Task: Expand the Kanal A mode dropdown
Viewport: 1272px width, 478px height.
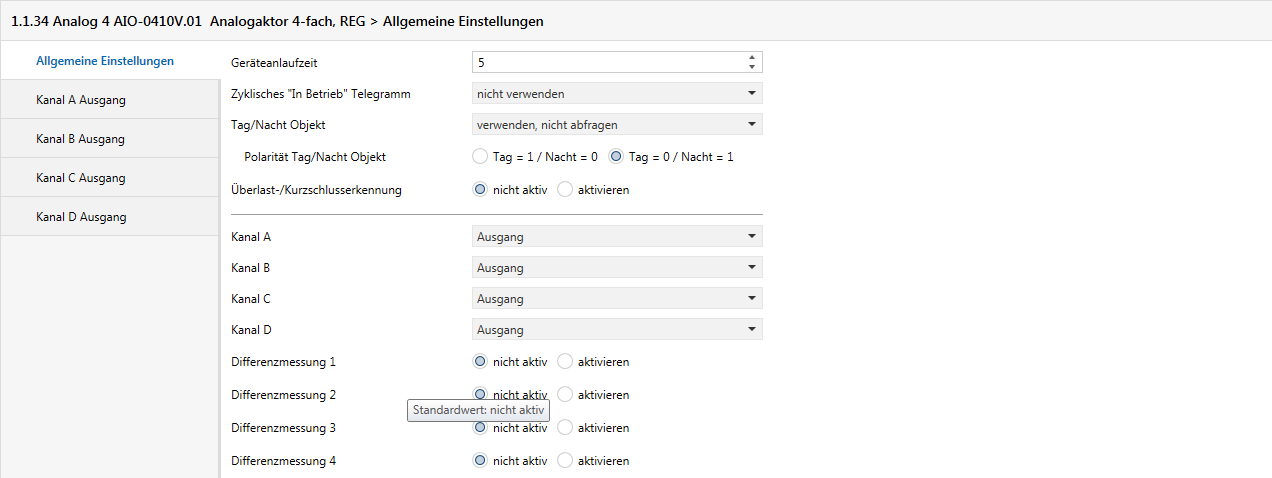Action: (617, 237)
